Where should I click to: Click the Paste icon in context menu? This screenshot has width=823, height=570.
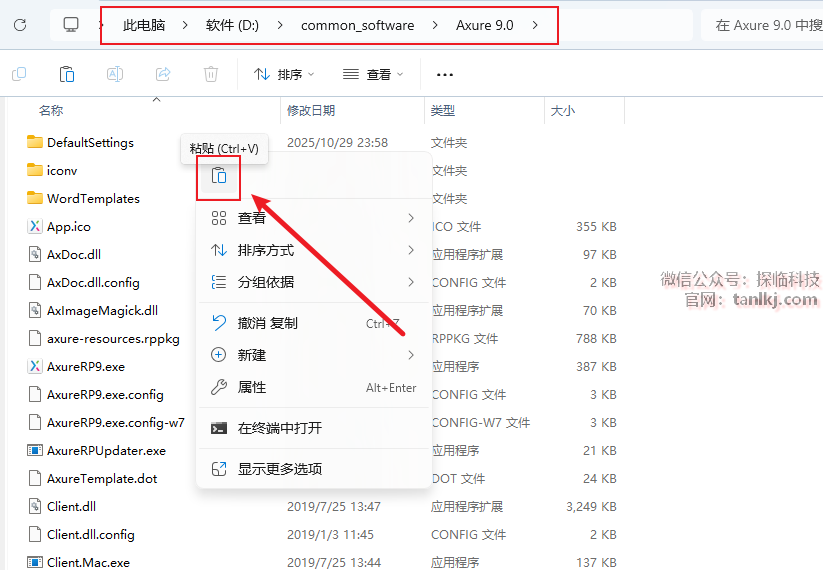pos(218,176)
